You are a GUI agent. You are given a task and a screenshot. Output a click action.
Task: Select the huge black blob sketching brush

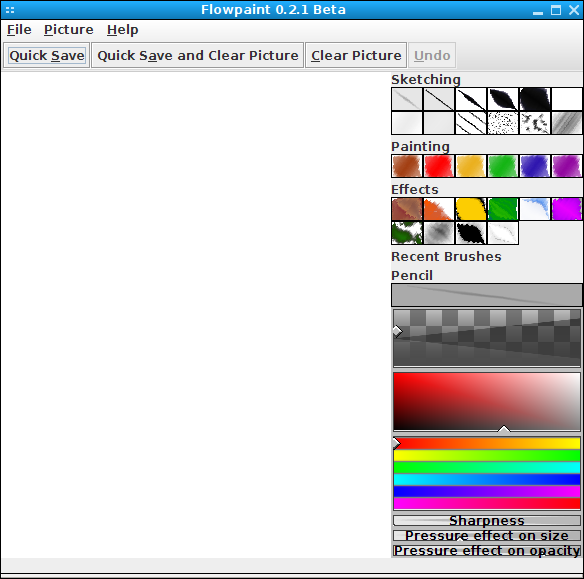coord(535,99)
